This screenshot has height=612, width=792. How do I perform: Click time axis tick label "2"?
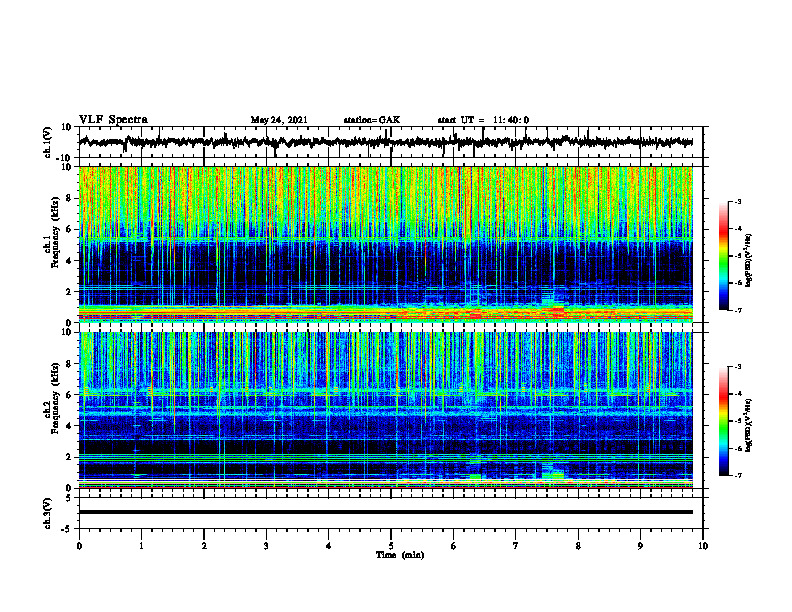point(204,546)
